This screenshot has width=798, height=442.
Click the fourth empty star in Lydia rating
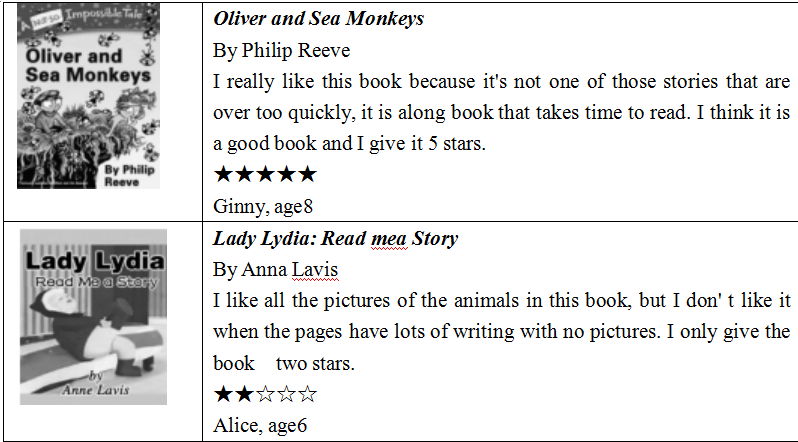(x=287, y=394)
